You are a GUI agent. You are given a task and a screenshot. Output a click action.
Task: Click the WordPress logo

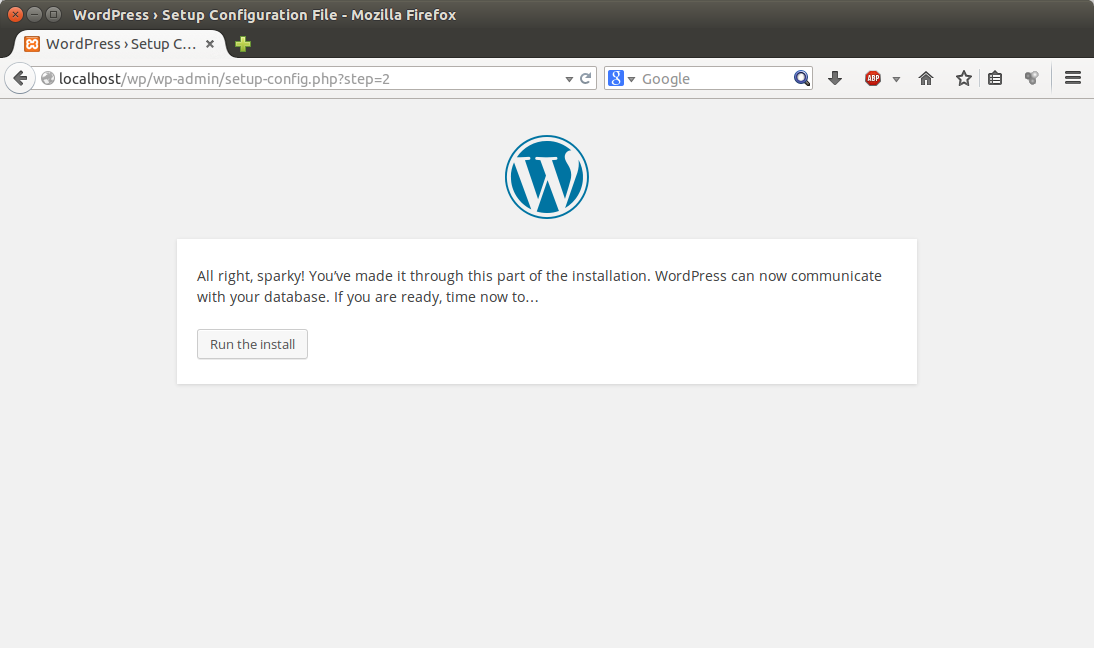click(x=546, y=177)
